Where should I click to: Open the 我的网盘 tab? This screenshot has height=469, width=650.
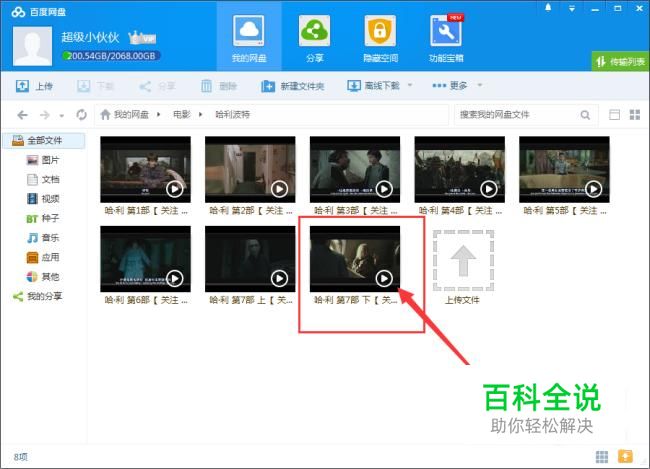(x=249, y=38)
